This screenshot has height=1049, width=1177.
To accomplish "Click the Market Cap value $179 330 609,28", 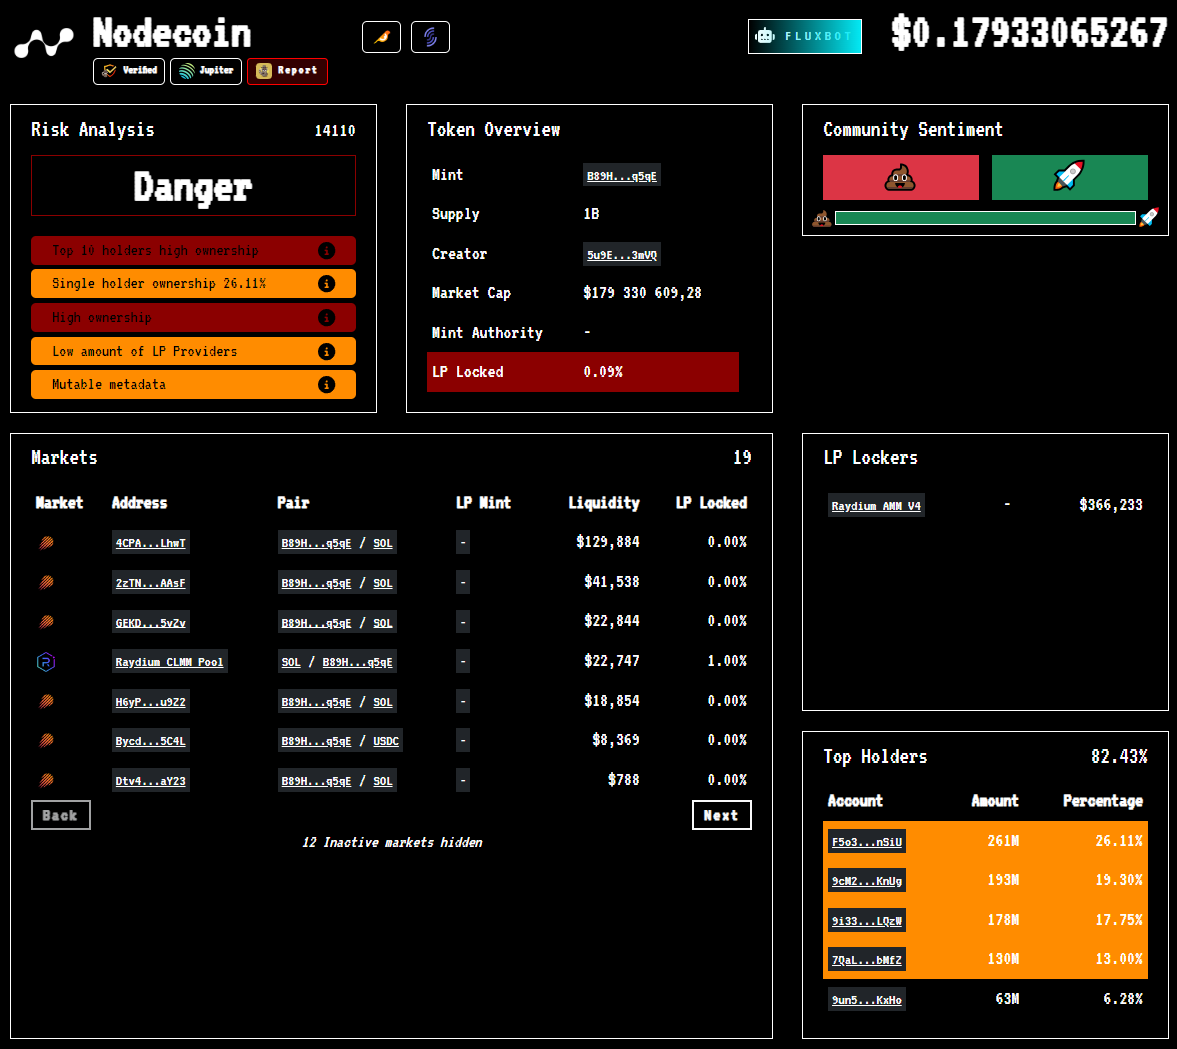I will [x=643, y=293].
